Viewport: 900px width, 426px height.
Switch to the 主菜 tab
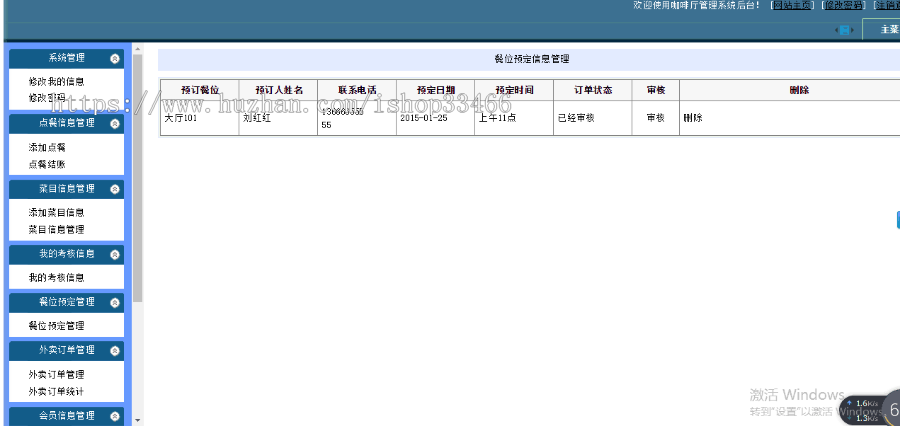[882, 30]
